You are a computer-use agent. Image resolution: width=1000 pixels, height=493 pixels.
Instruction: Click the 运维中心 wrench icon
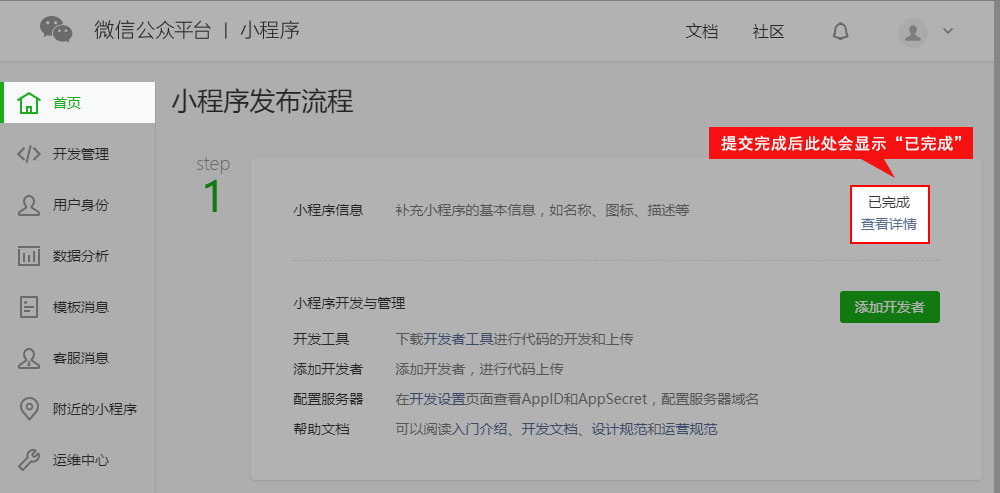tap(29, 460)
